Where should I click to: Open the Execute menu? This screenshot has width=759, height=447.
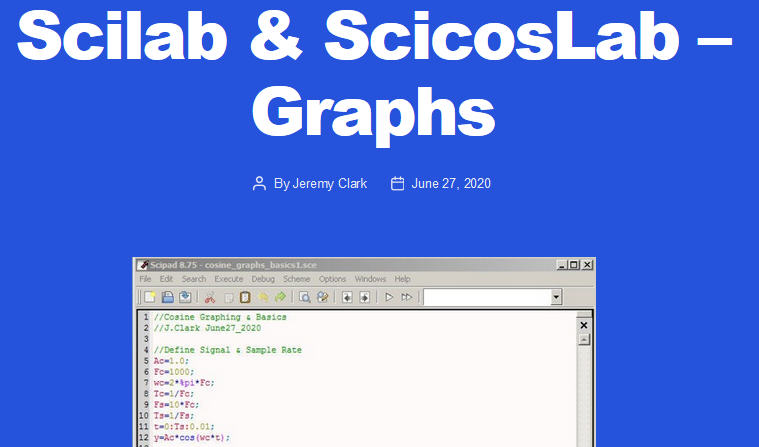(228, 279)
